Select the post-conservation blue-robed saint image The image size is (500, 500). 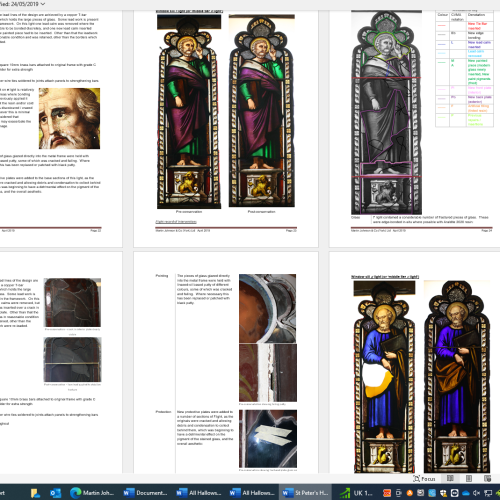coord(457,377)
